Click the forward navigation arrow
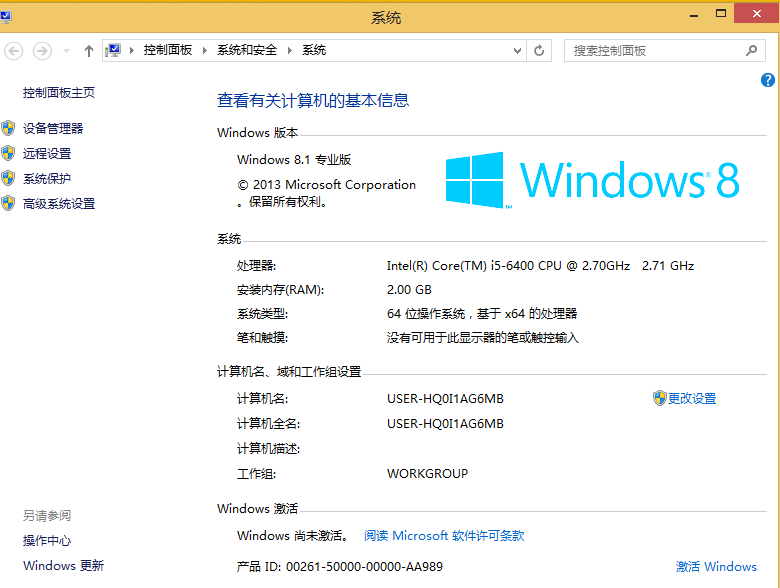Viewport: 780px width, 588px height. point(42,50)
